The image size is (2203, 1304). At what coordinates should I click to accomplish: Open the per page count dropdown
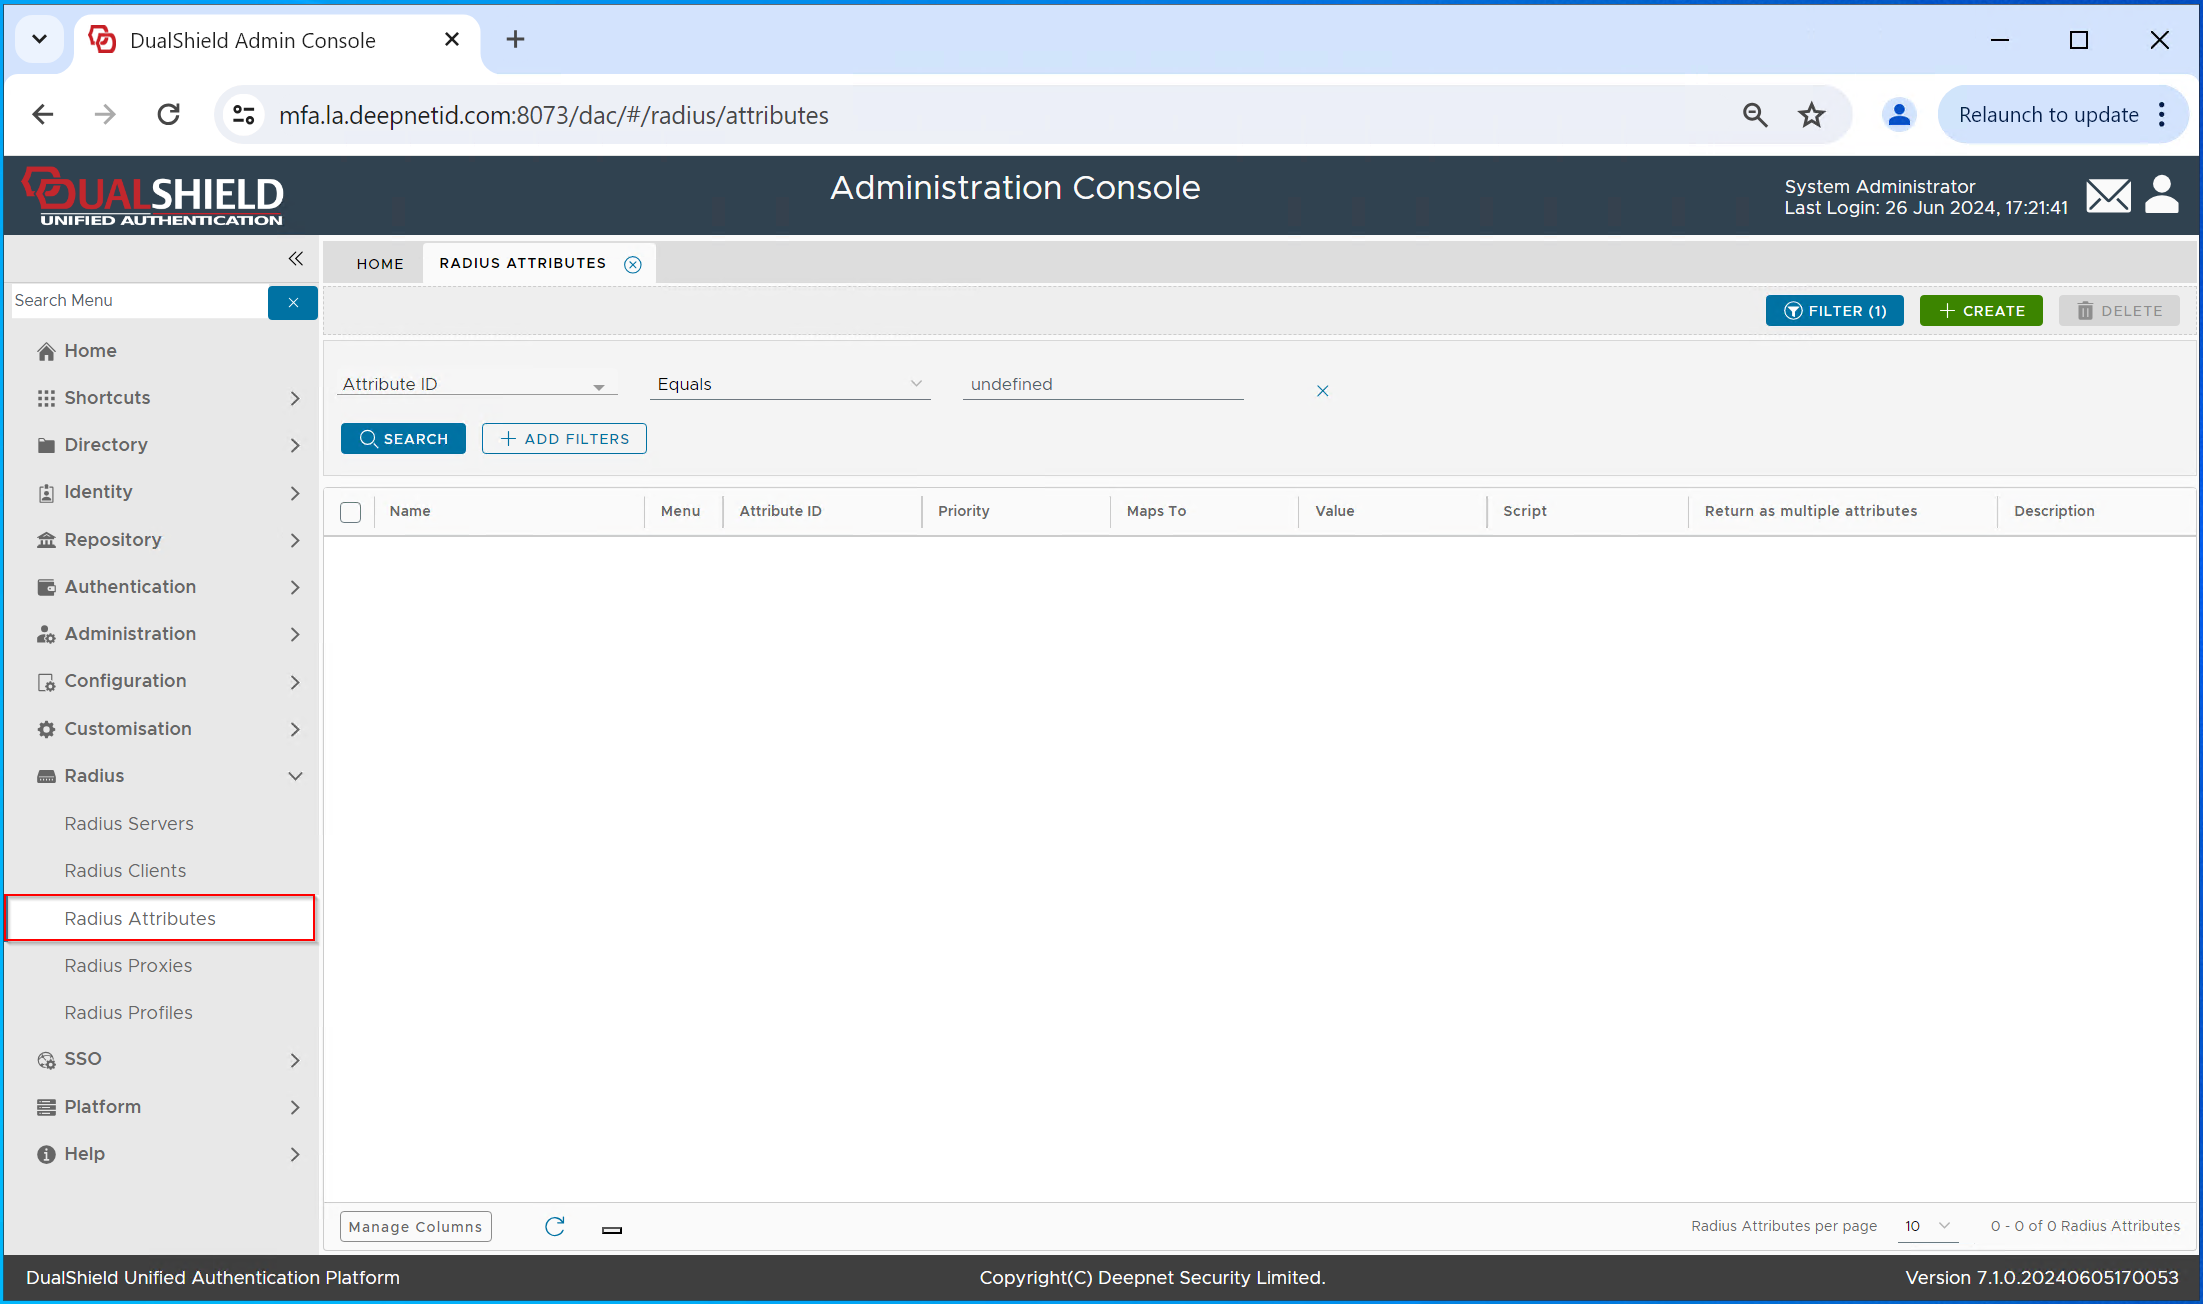click(1927, 1226)
